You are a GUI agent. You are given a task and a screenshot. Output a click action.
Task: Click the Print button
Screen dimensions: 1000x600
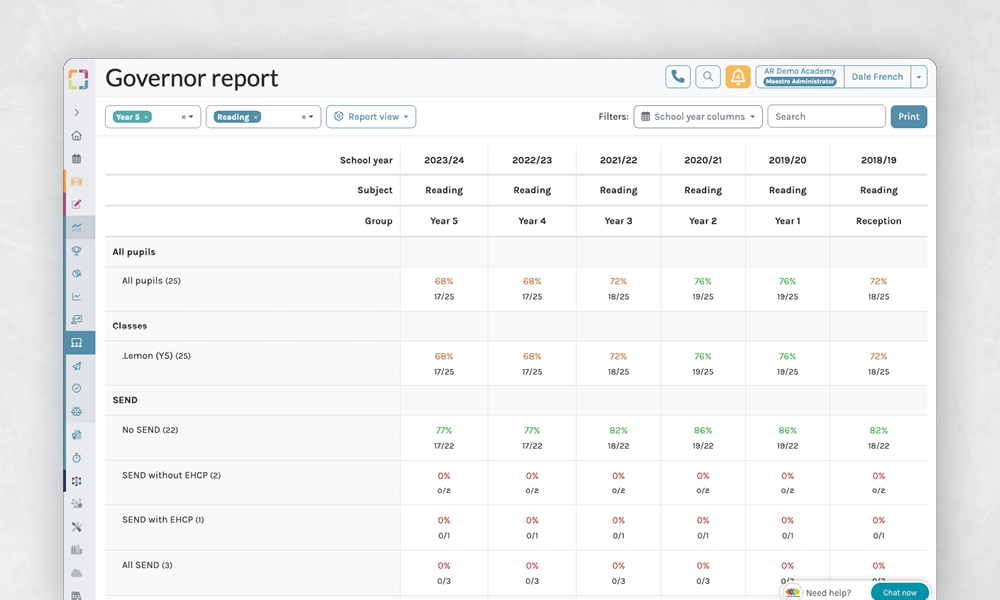[x=908, y=117]
